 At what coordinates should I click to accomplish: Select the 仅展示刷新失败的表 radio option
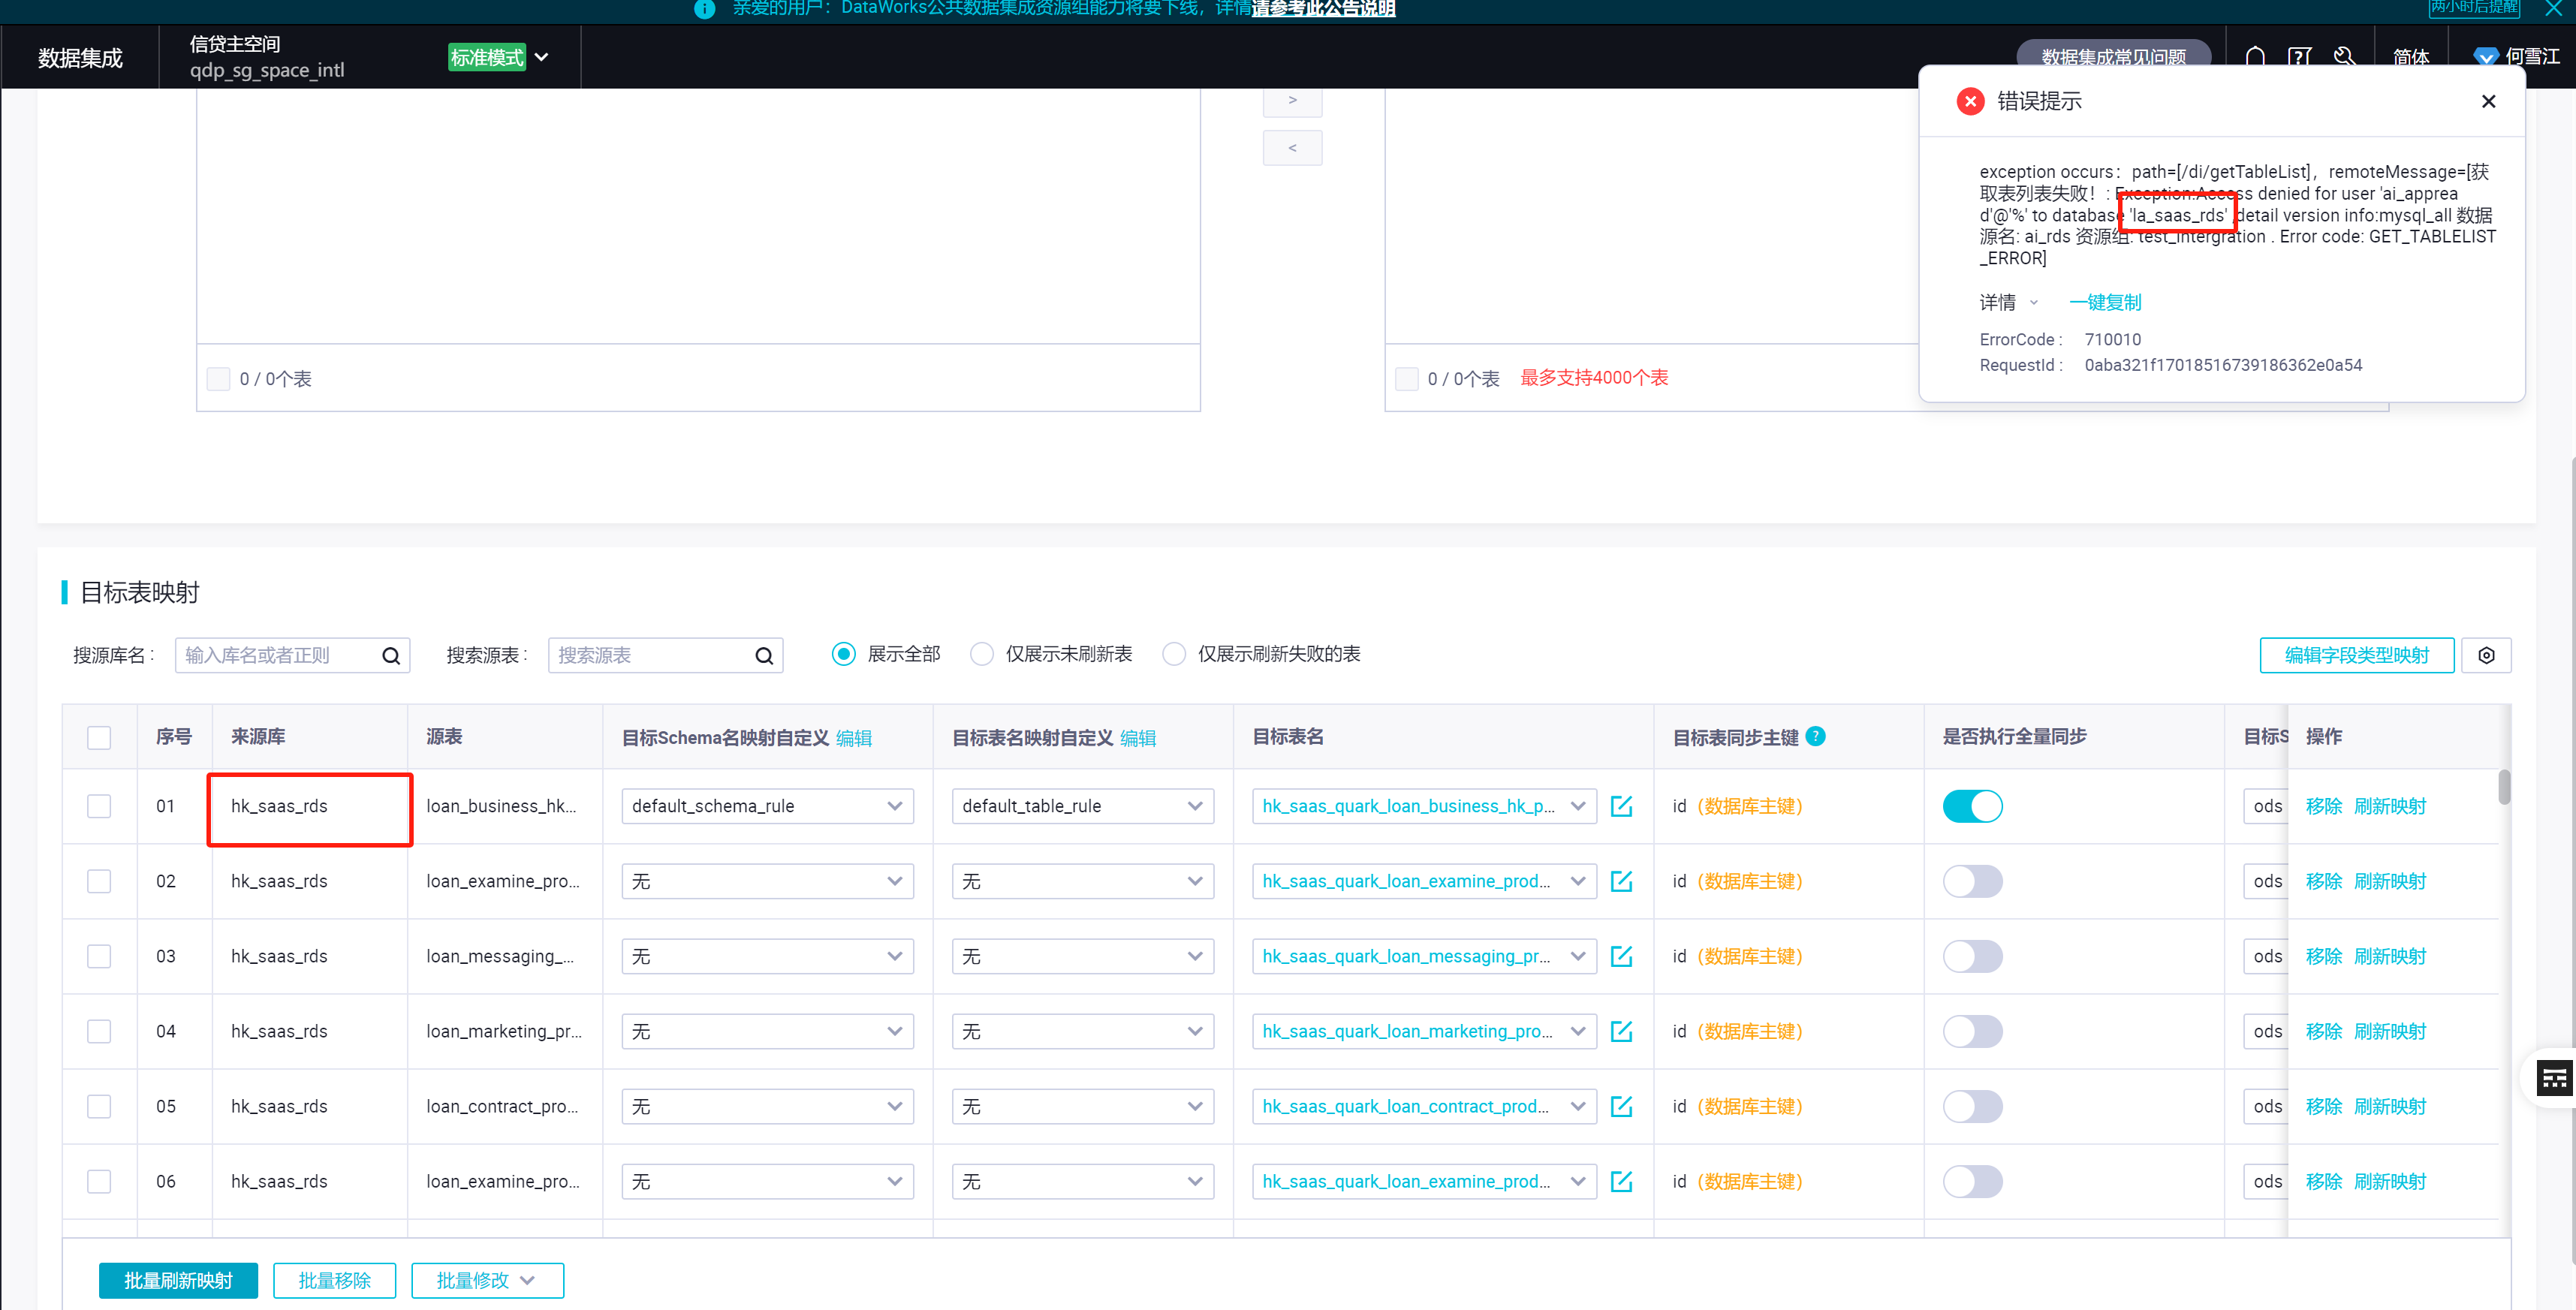(1174, 654)
